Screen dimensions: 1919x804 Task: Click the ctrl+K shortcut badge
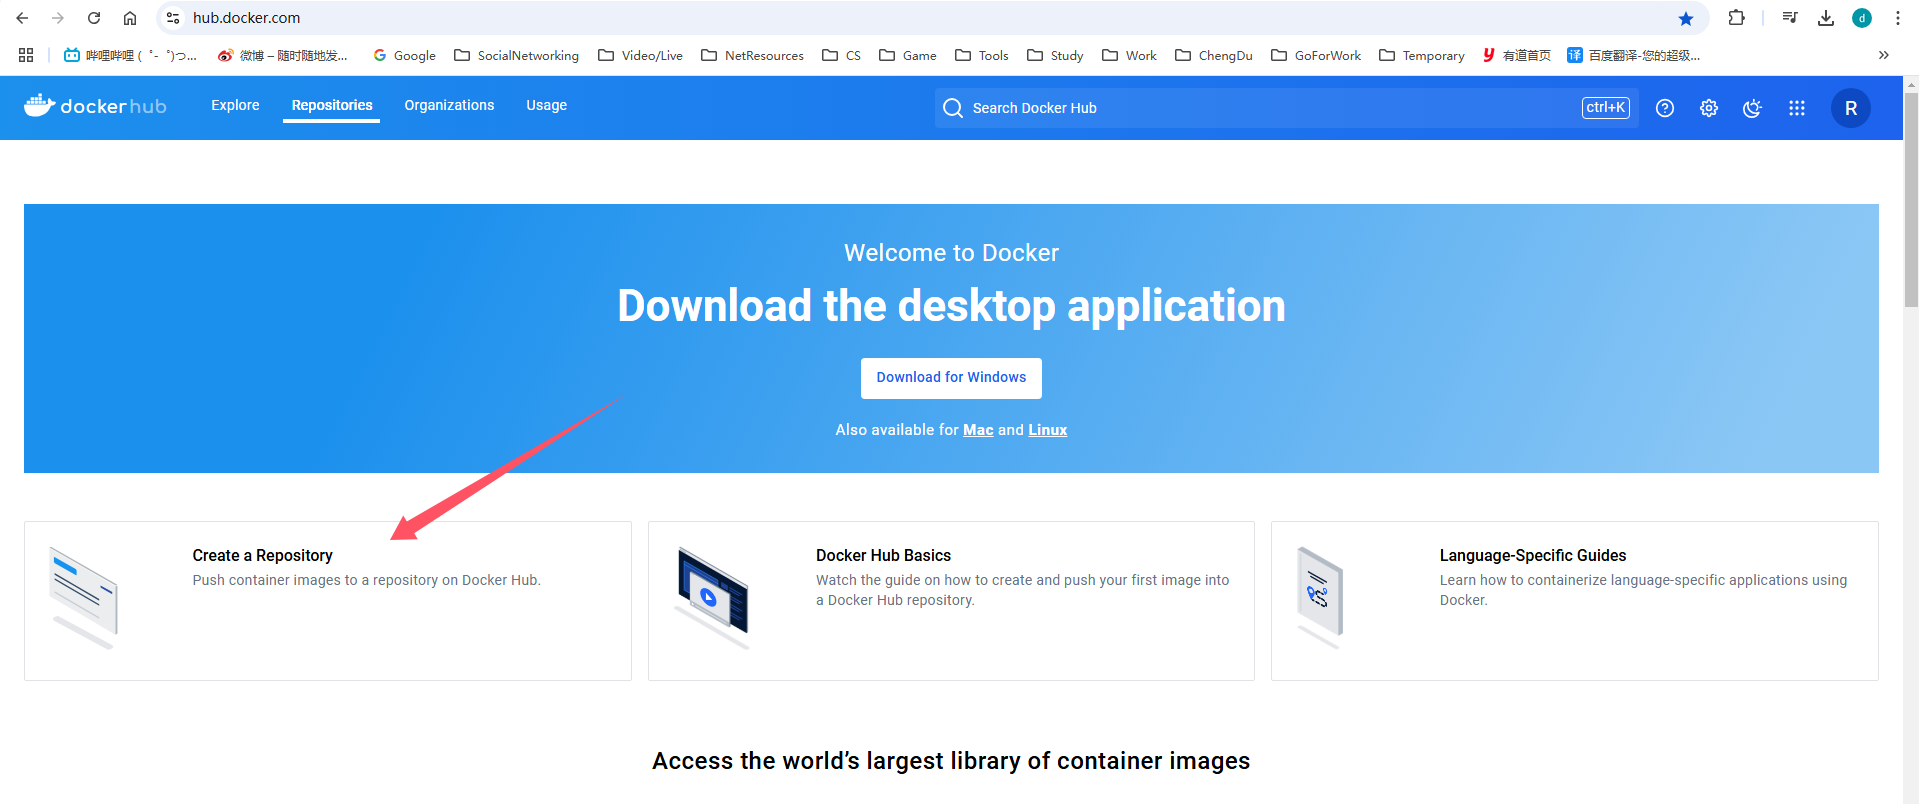(x=1606, y=108)
